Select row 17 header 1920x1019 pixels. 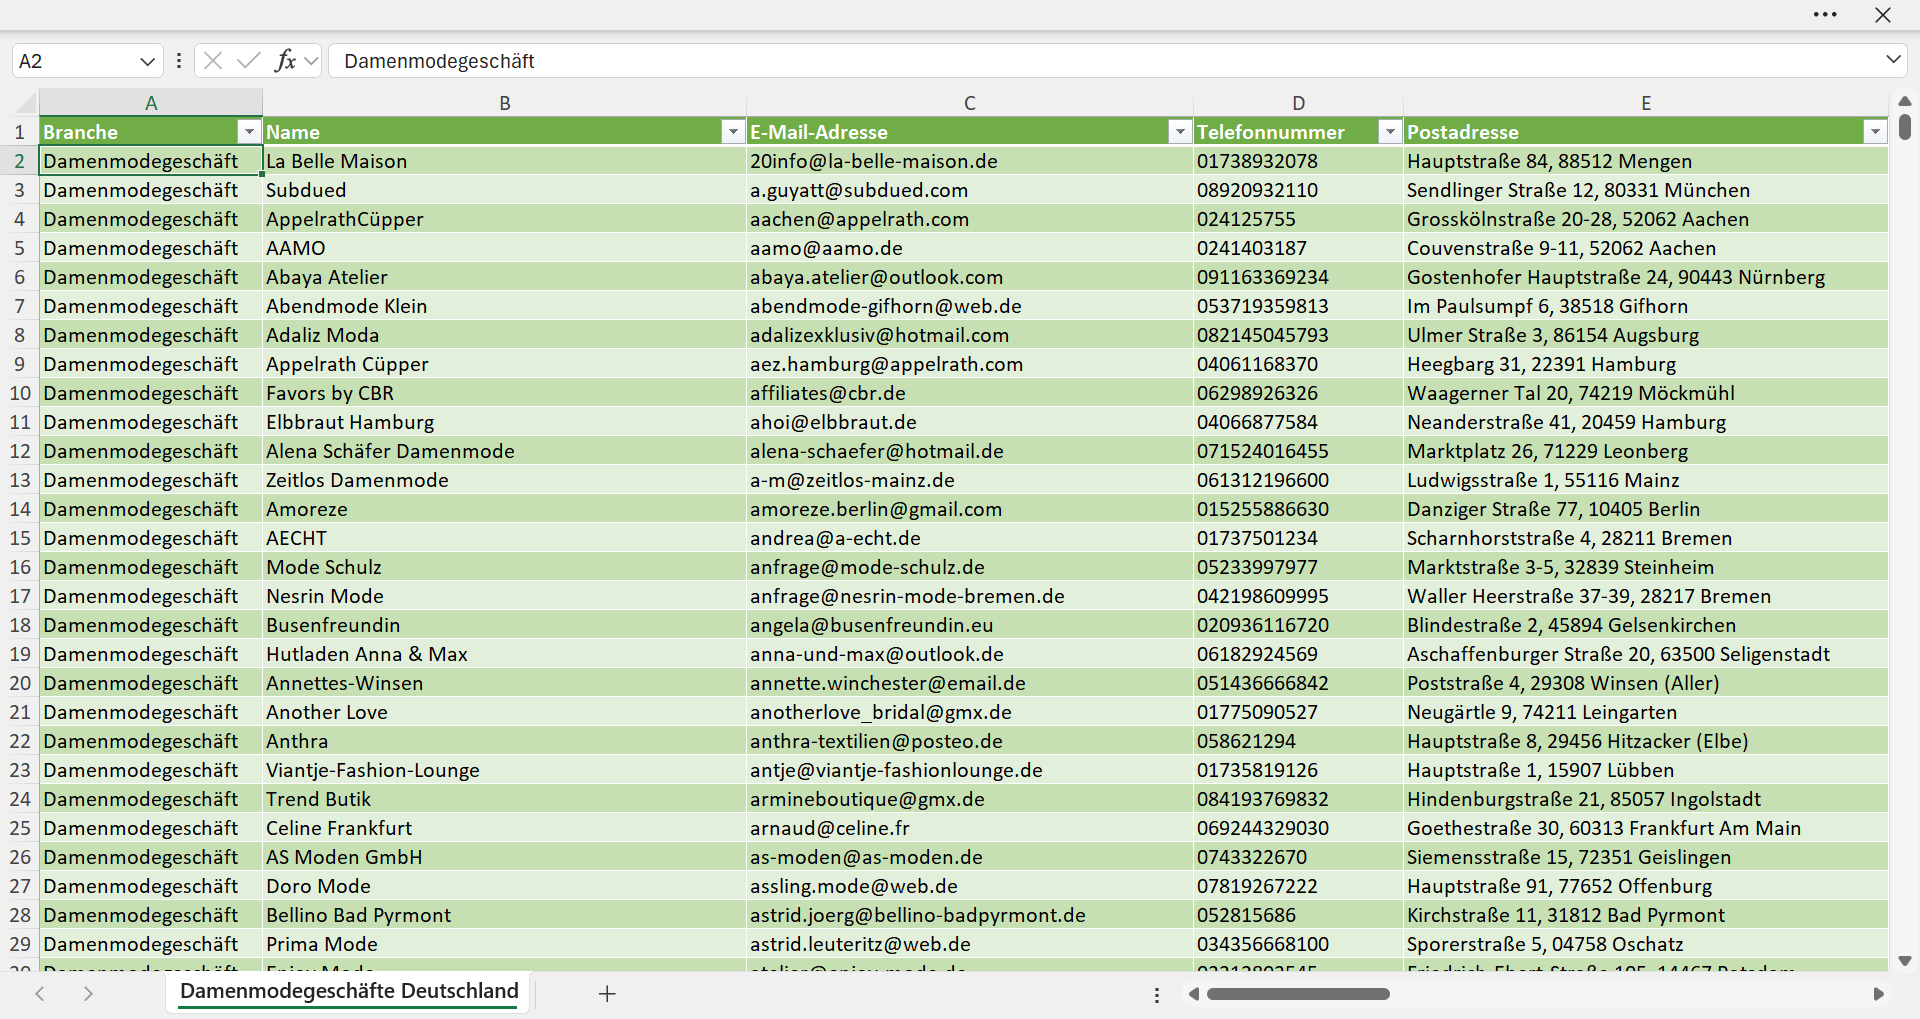19,596
